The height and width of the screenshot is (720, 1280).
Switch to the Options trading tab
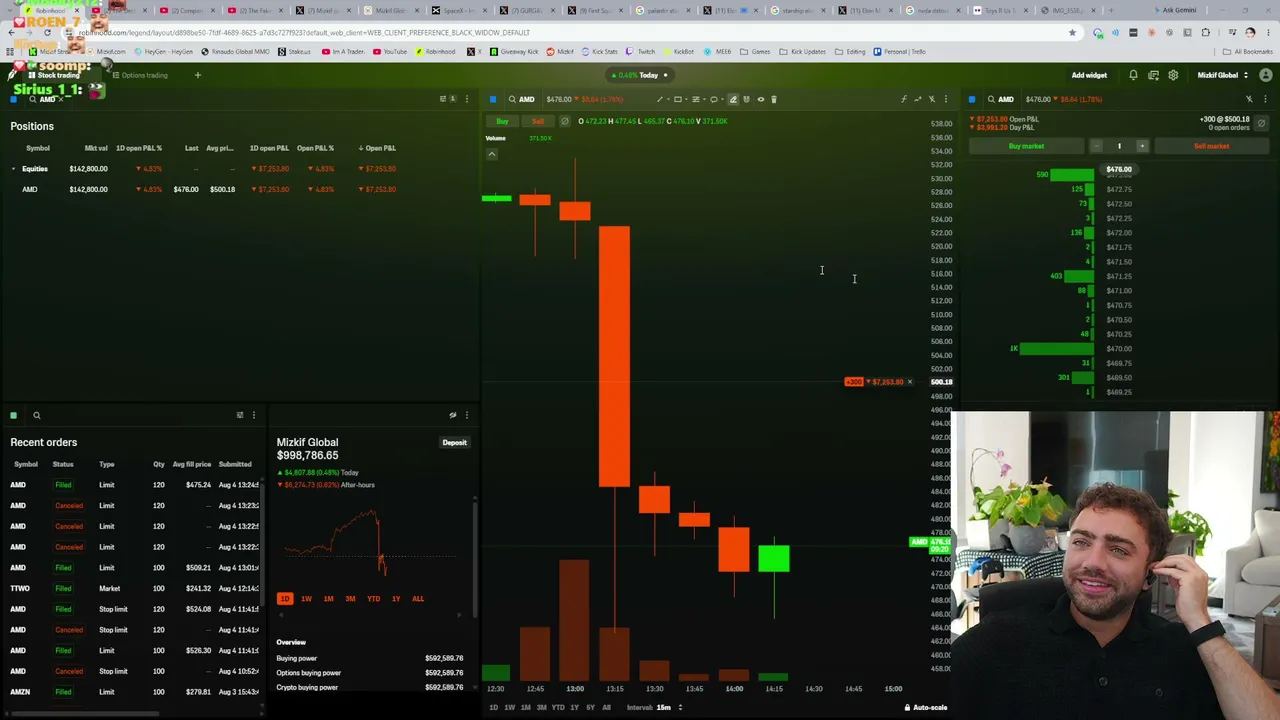(x=140, y=75)
